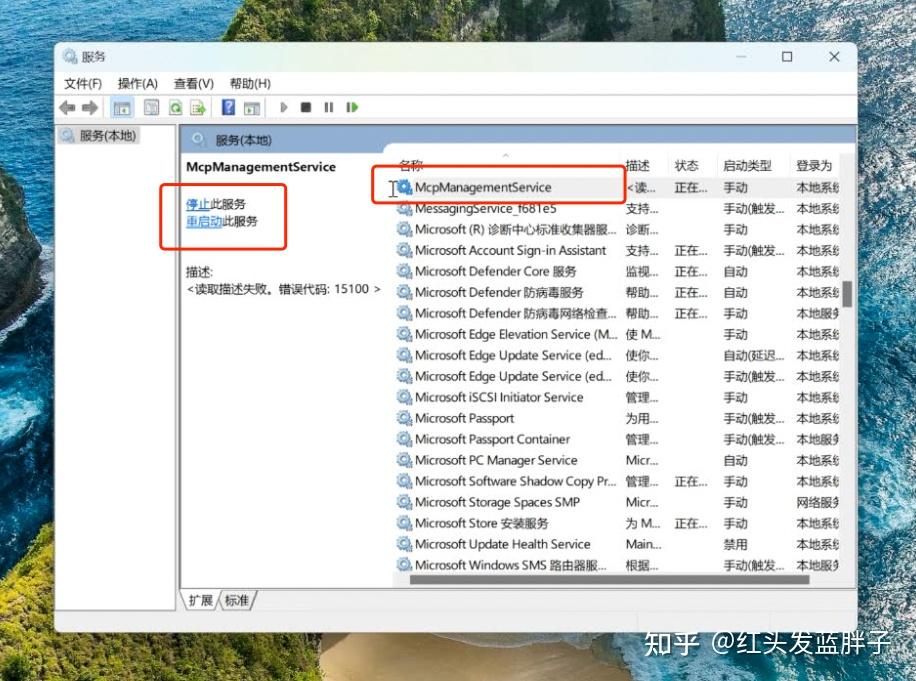Open the 查看(V) menu
The height and width of the screenshot is (681, 916).
[194, 84]
